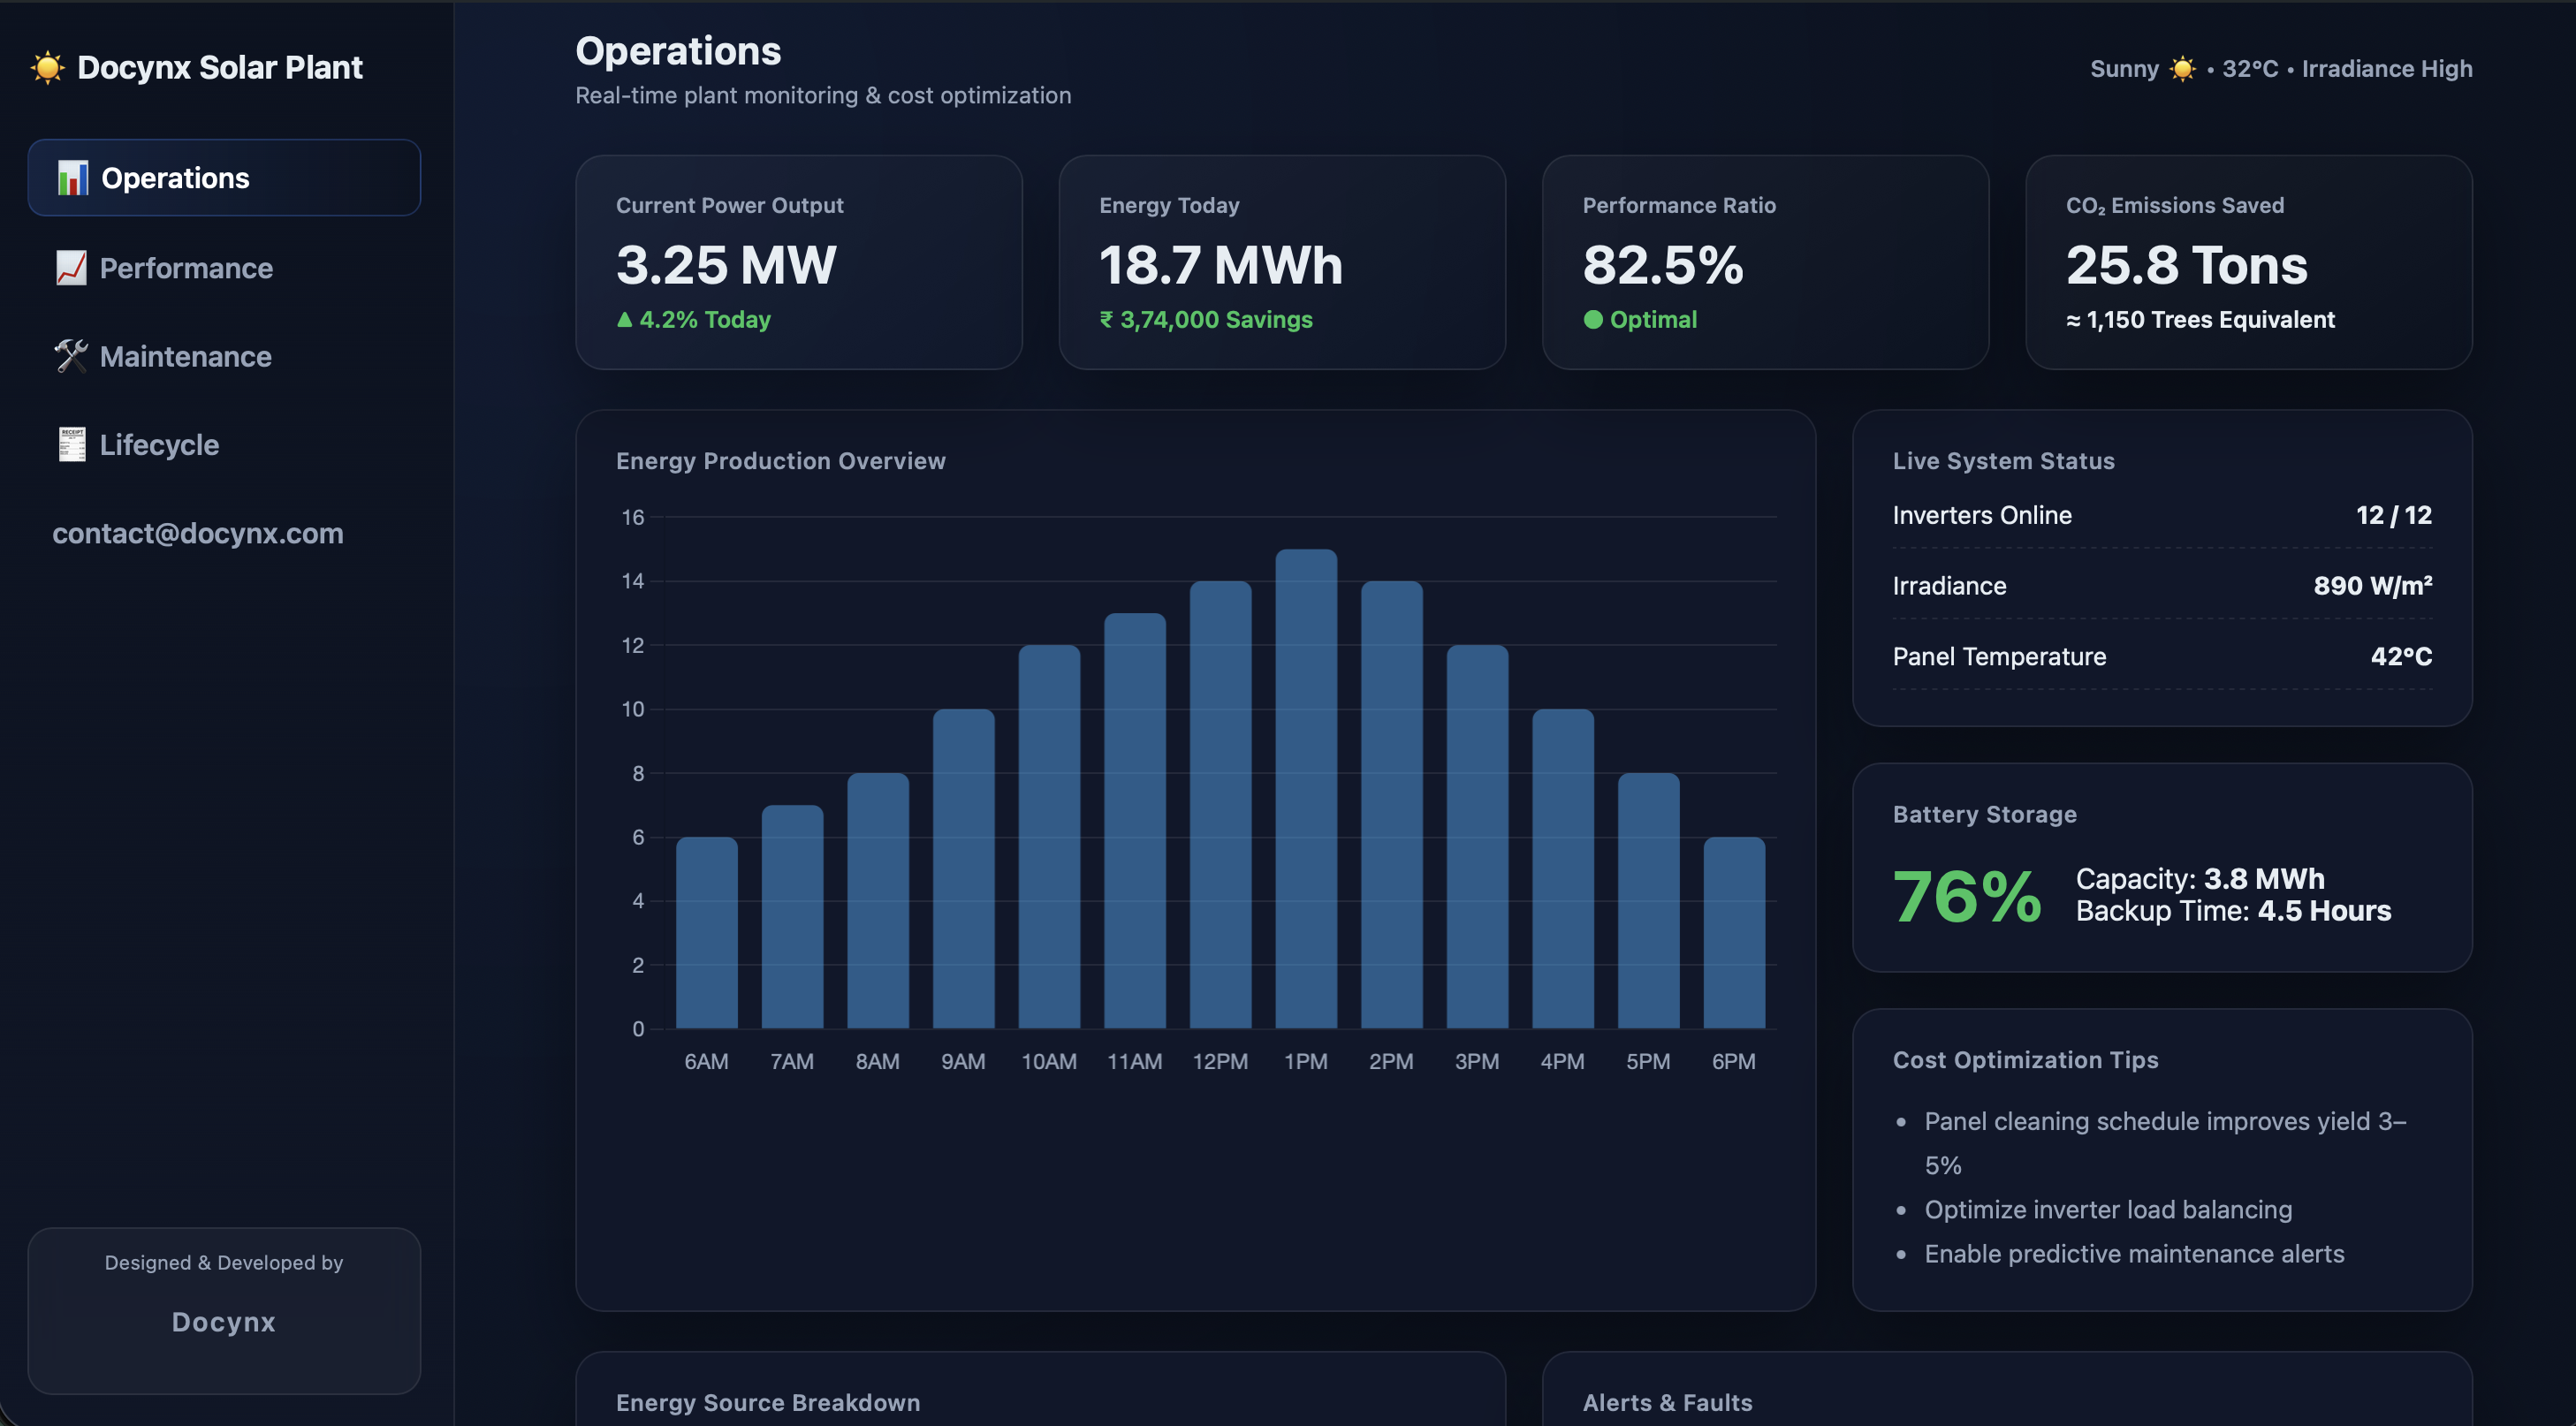Click the sun weather icon in header
The height and width of the screenshot is (1426, 2576).
click(2182, 69)
